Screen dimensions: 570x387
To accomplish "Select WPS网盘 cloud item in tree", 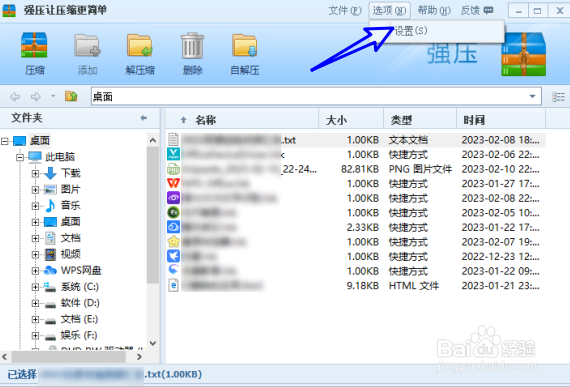I will [81, 271].
